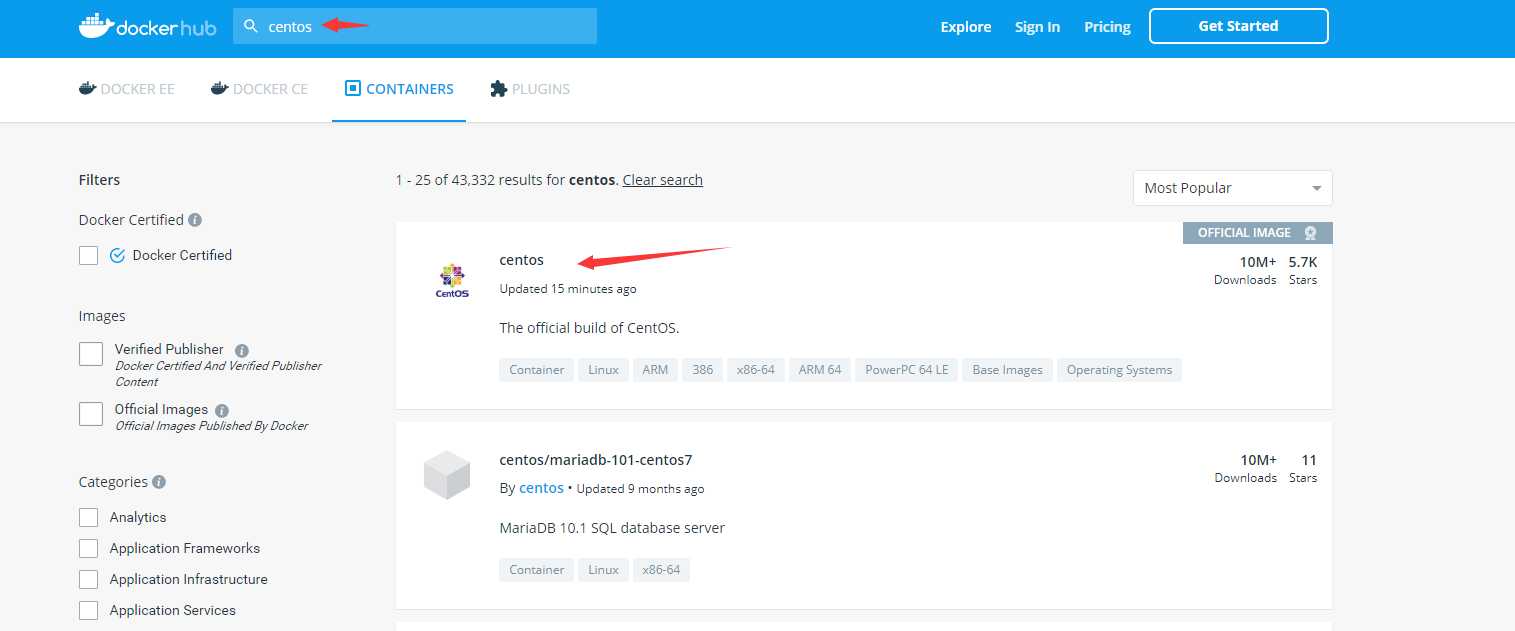The image size is (1515, 631).
Task: Click the '11' stars count on mariadb
Action: tap(1309, 460)
